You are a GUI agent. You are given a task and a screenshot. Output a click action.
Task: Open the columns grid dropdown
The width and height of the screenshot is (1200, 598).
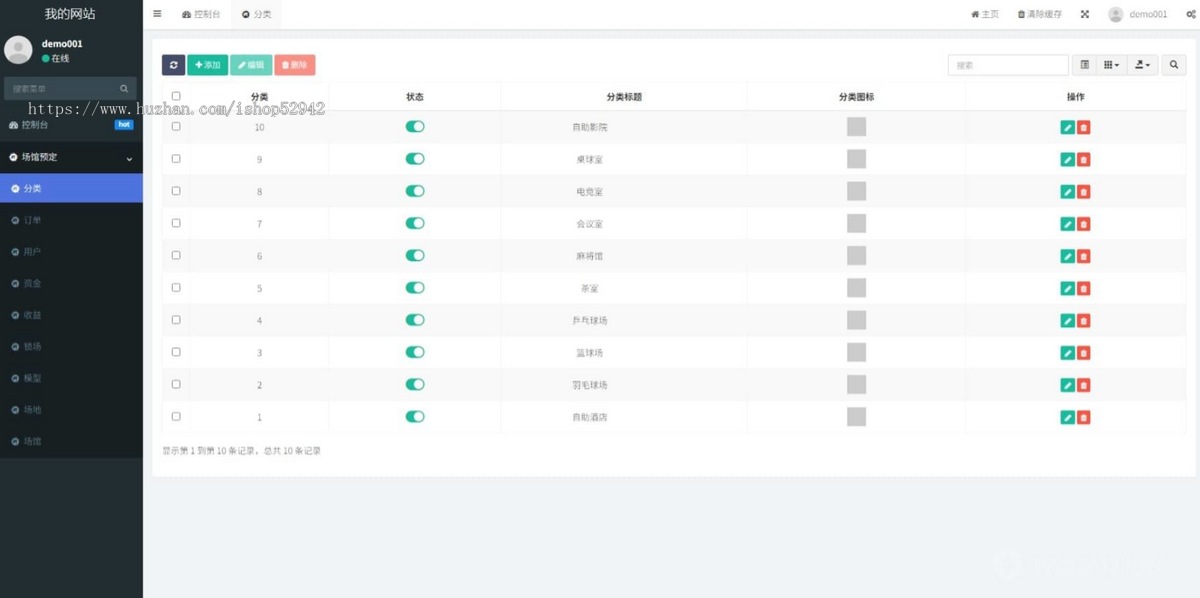click(x=1111, y=65)
